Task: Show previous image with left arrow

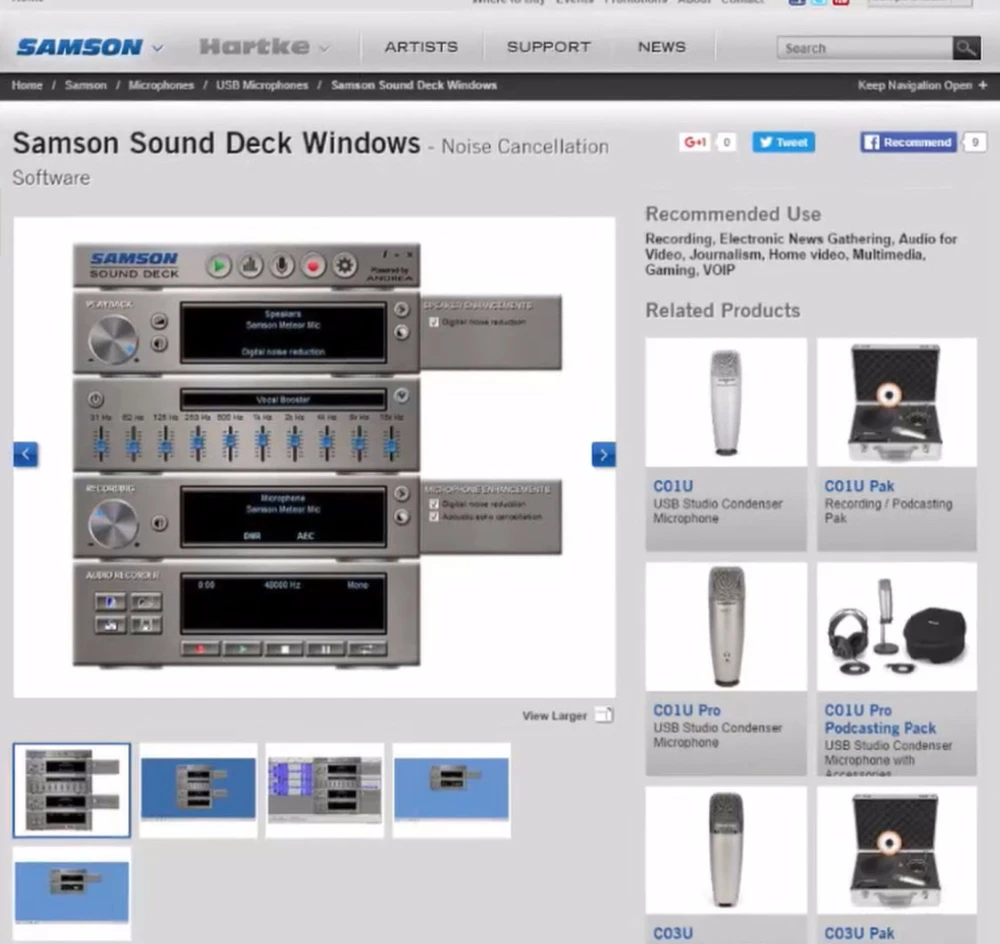Action: coord(26,454)
